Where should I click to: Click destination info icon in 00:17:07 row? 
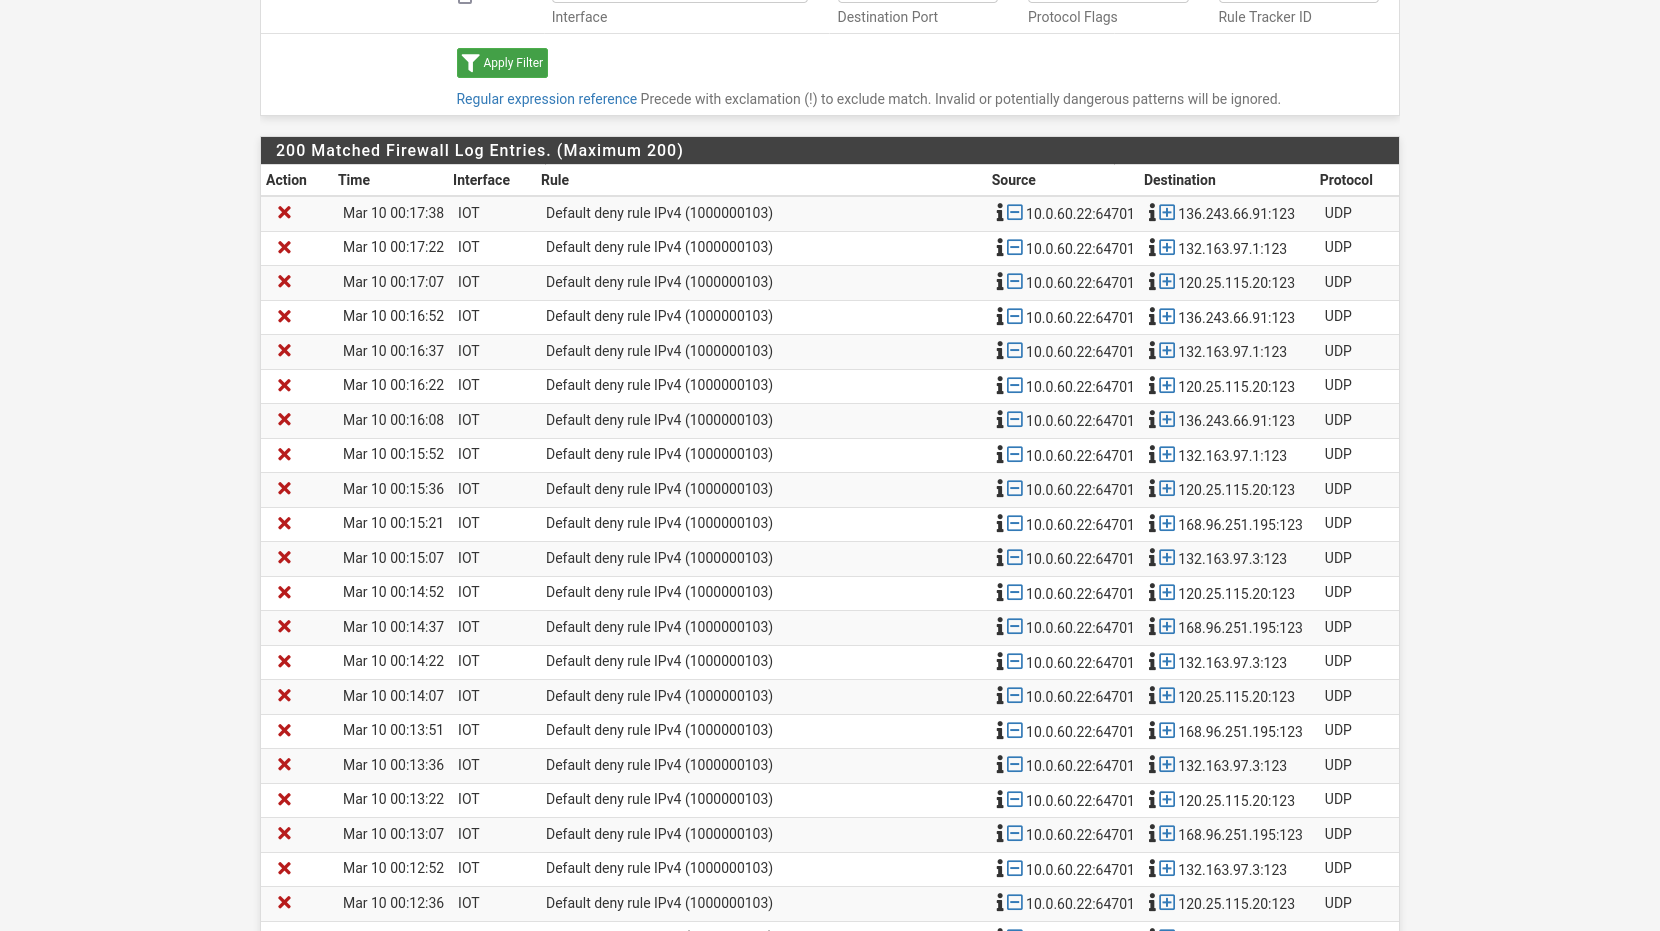1152,282
